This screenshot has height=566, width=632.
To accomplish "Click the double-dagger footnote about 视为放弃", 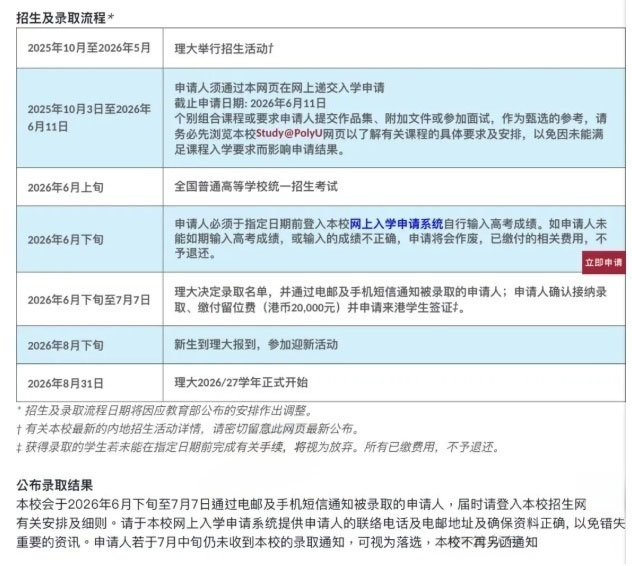I will (259, 447).
